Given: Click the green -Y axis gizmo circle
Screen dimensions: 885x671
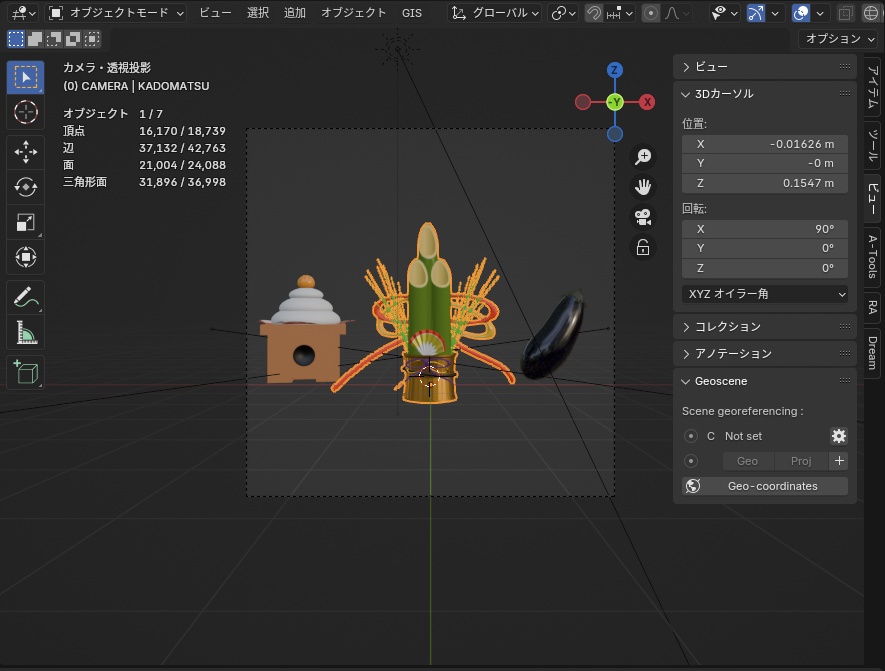Looking at the screenshot, I should click(x=615, y=102).
